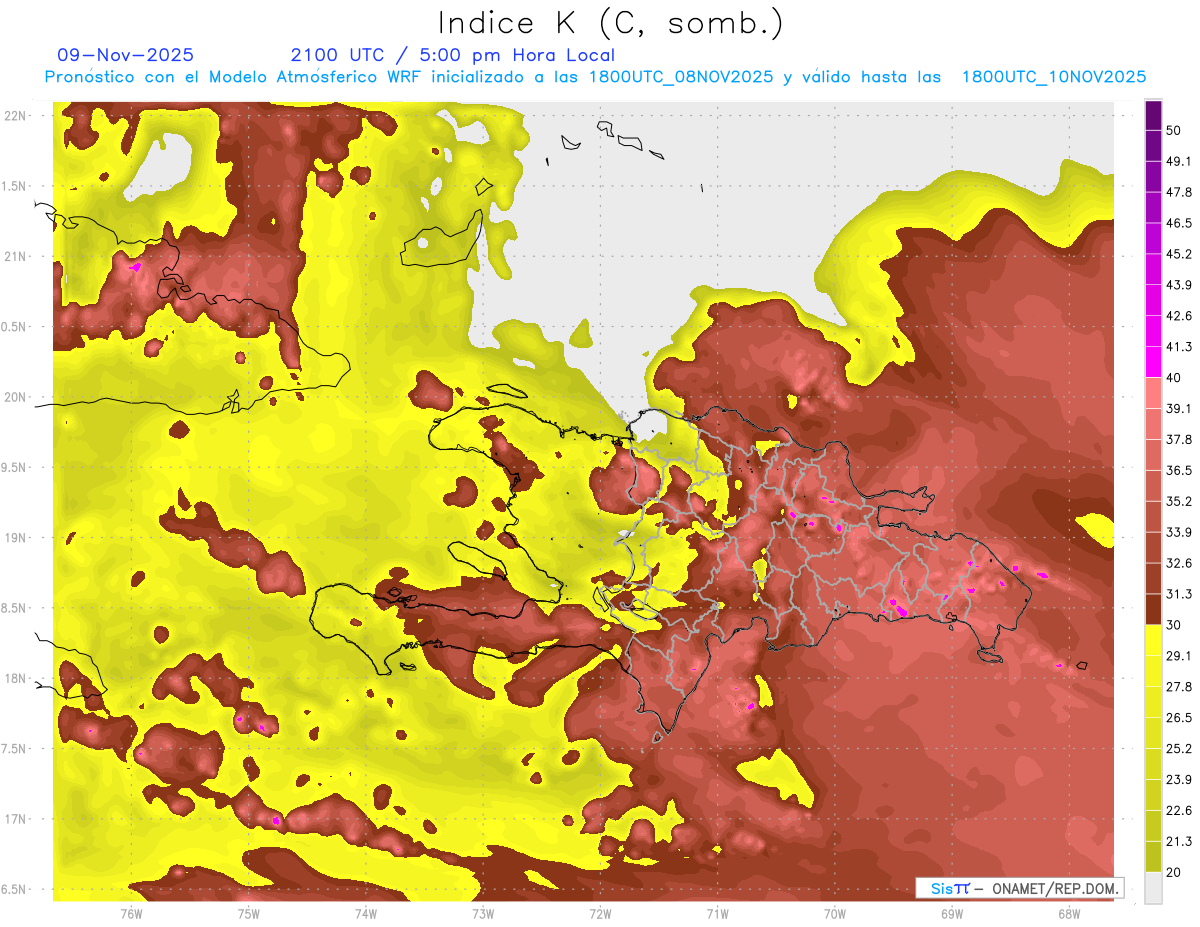This screenshot has height=927, width=1200.
Task: Click the '40' colorbar value
Action: pyautogui.click(x=1174, y=377)
